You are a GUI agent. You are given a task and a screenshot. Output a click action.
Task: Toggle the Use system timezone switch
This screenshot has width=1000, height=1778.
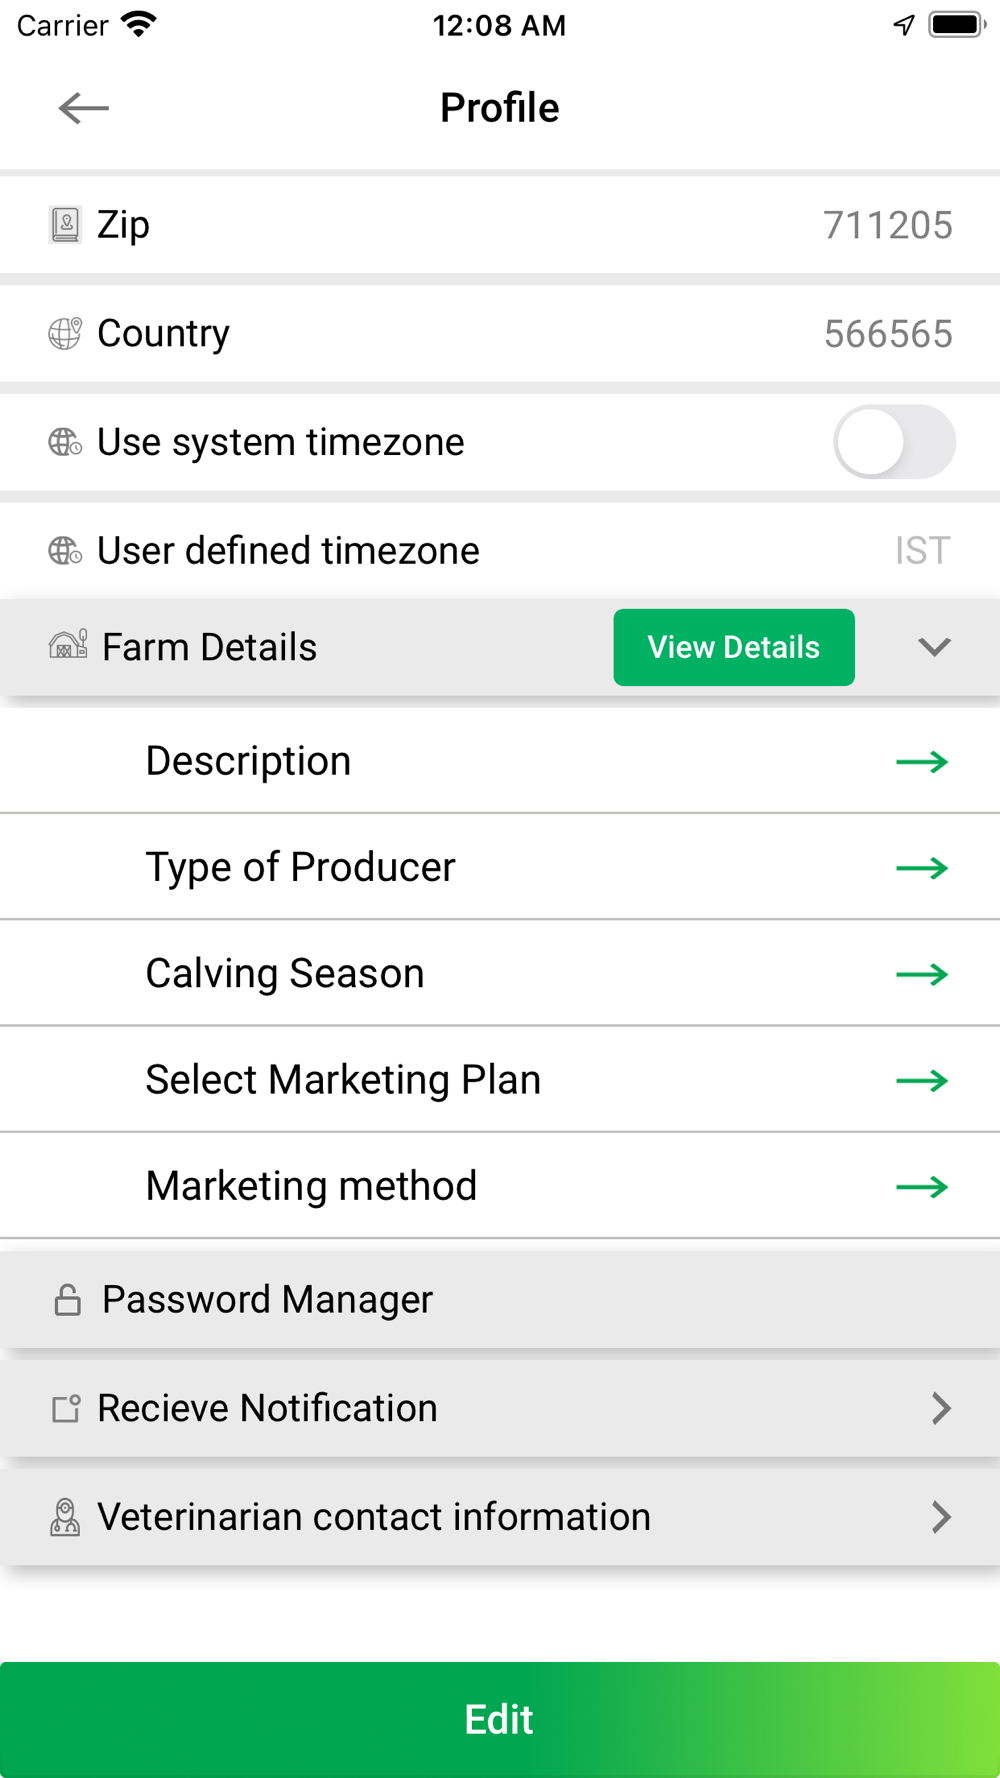pyautogui.click(x=894, y=442)
